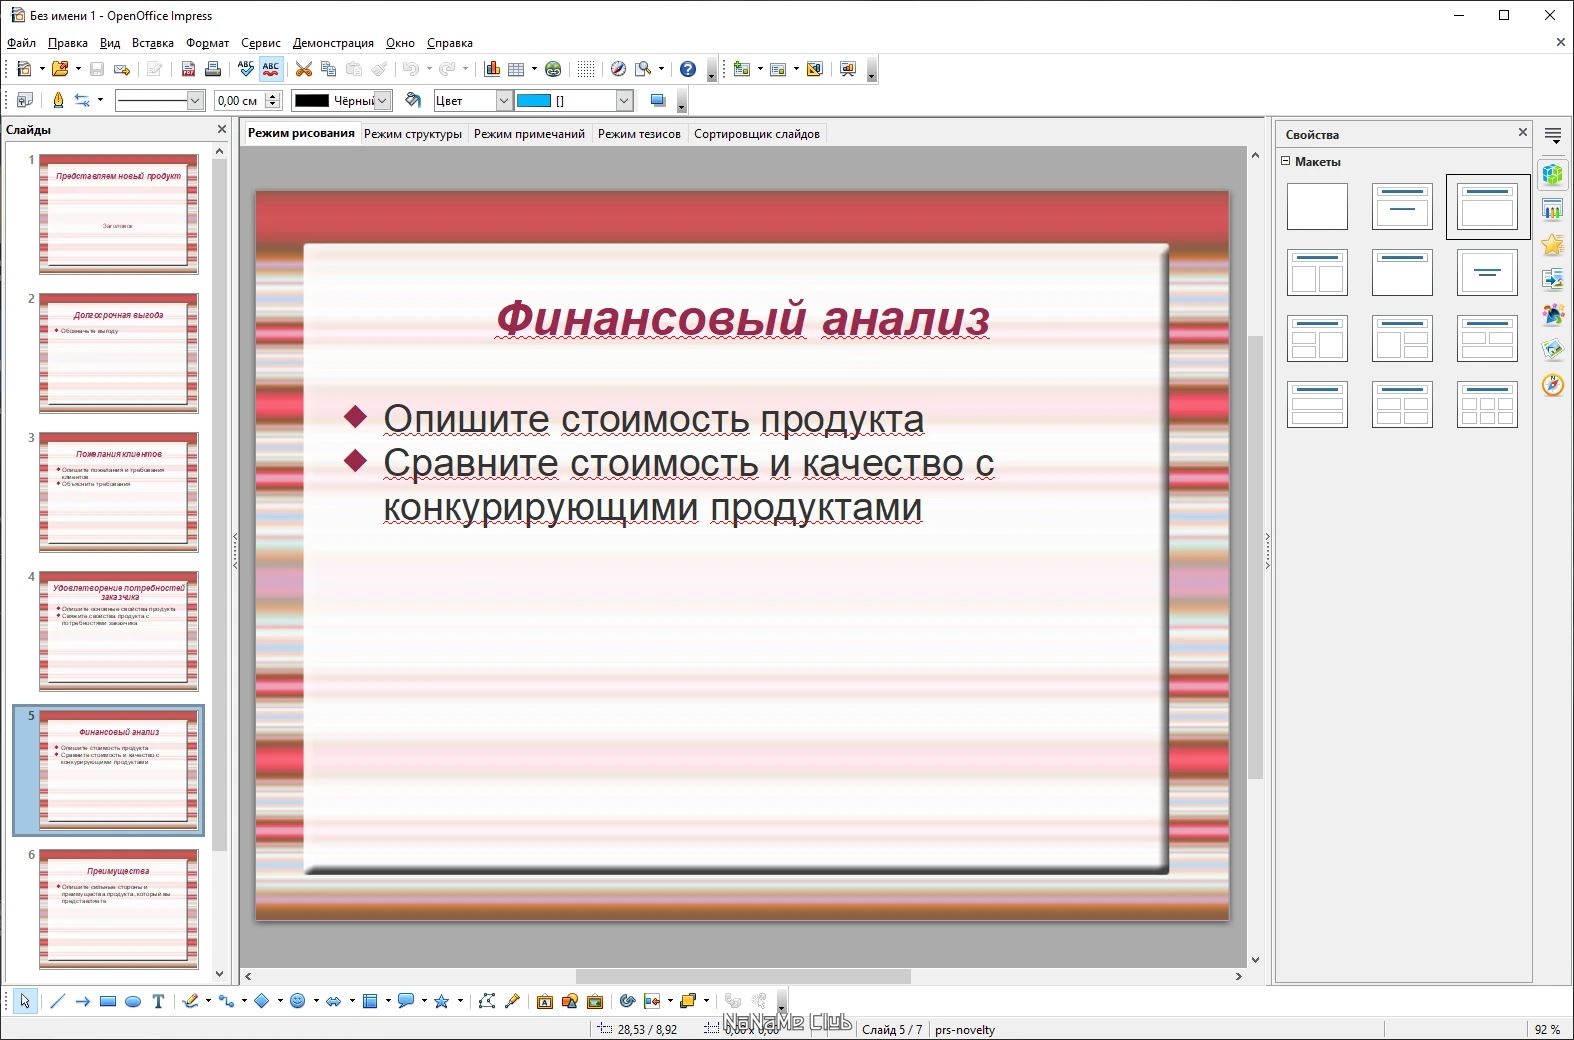Toggle the Line dialog pen icon
This screenshot has height=1040, width=1574.
coord(58,100)
